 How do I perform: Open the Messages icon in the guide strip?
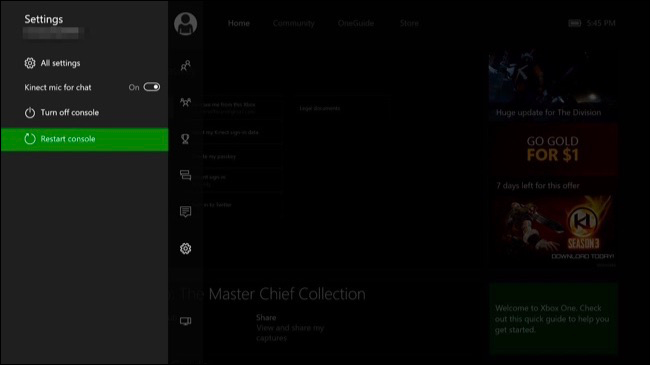(x=185, y=175)
